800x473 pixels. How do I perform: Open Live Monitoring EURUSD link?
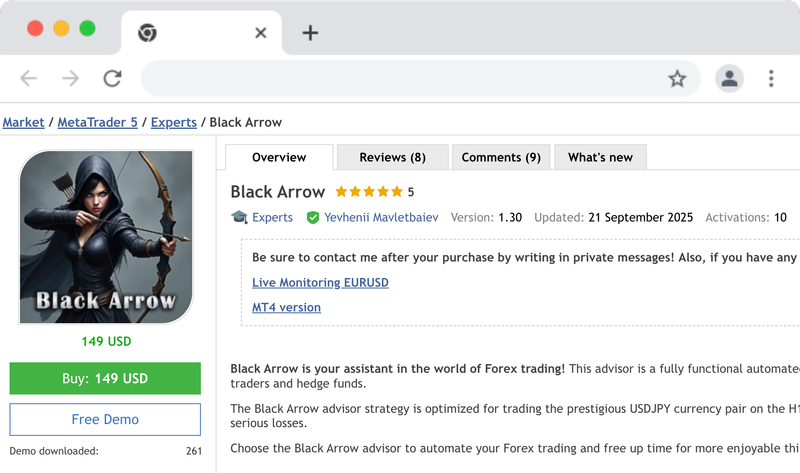[320, 283]
